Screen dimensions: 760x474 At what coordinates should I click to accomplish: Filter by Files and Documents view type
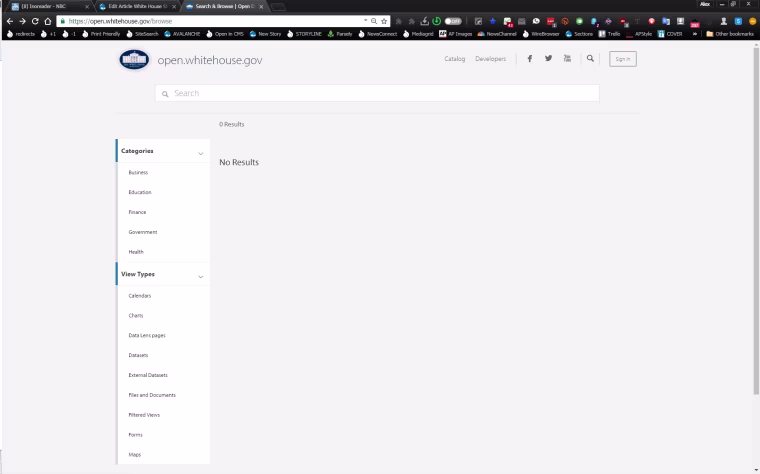click(152, 395)
